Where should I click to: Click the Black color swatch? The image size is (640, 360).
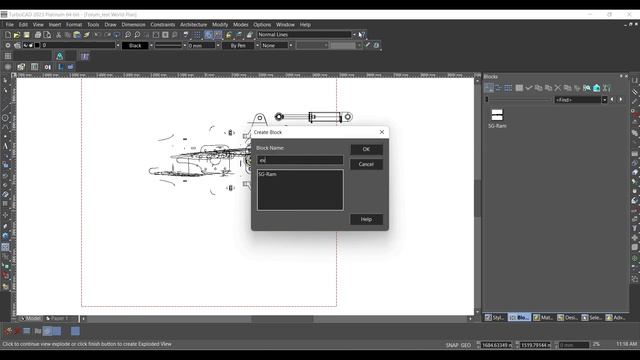click(x=135, y=46)
